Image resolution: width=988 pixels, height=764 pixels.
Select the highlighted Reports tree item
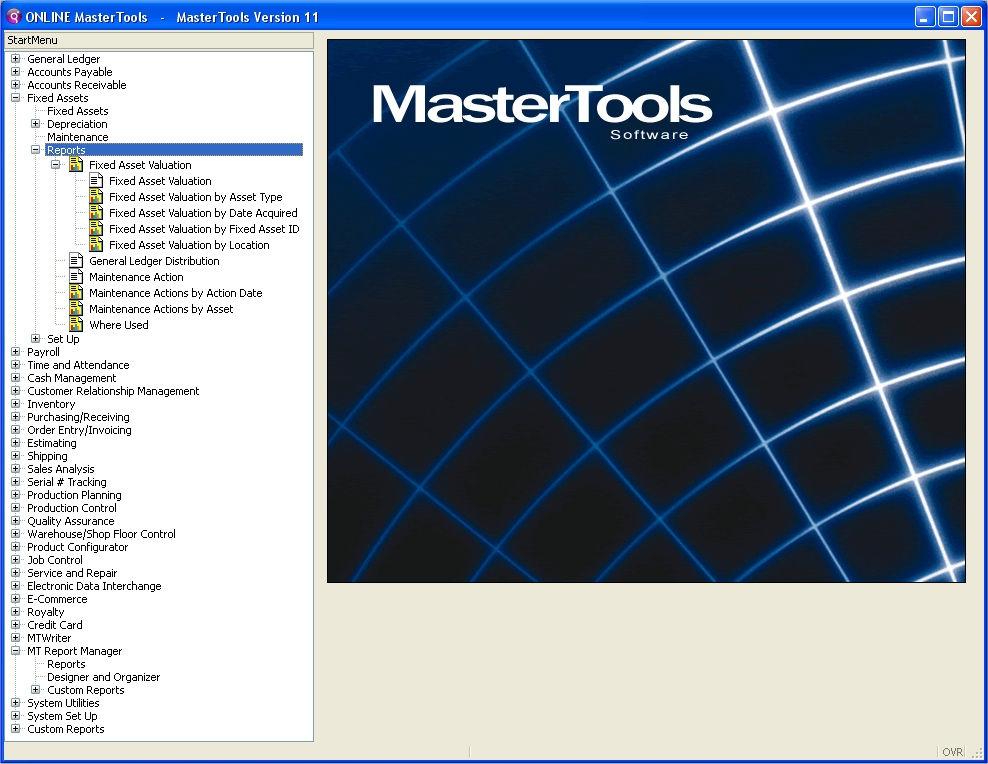click(x=174, y=150)
